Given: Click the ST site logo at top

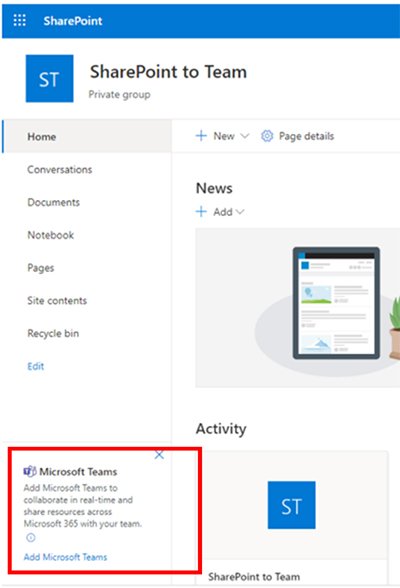Looking at the screenshot, I should (x=49, y=78).
